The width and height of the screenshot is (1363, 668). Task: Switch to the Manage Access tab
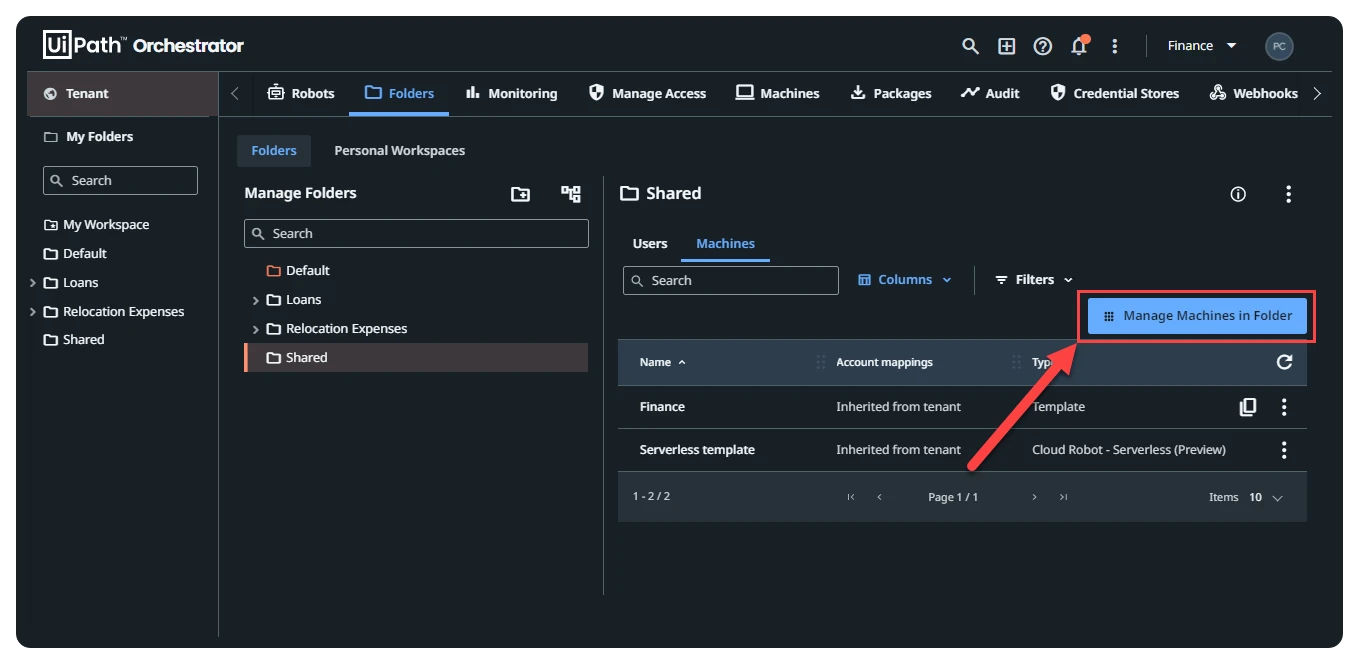(647, 93)
